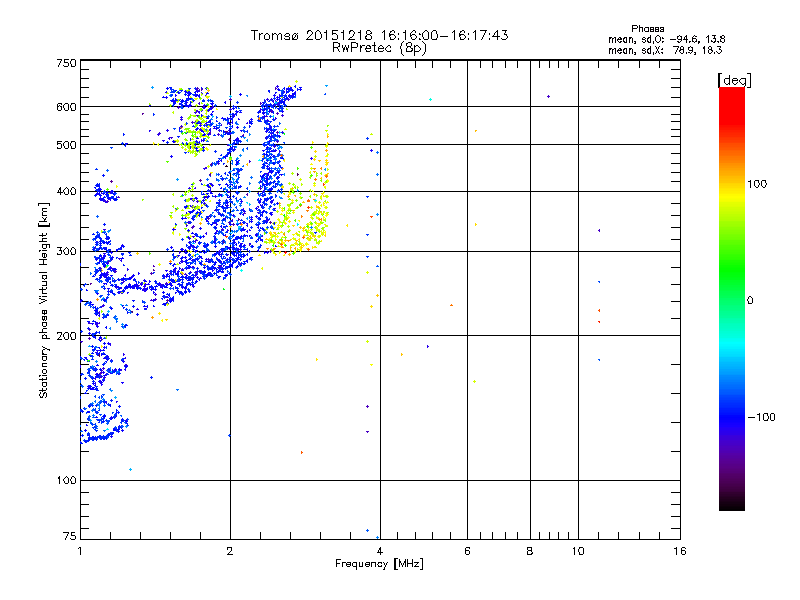
Task: Click the 'mean, sd,X: 78.9, 18.3' text
Action: point(665,50)
